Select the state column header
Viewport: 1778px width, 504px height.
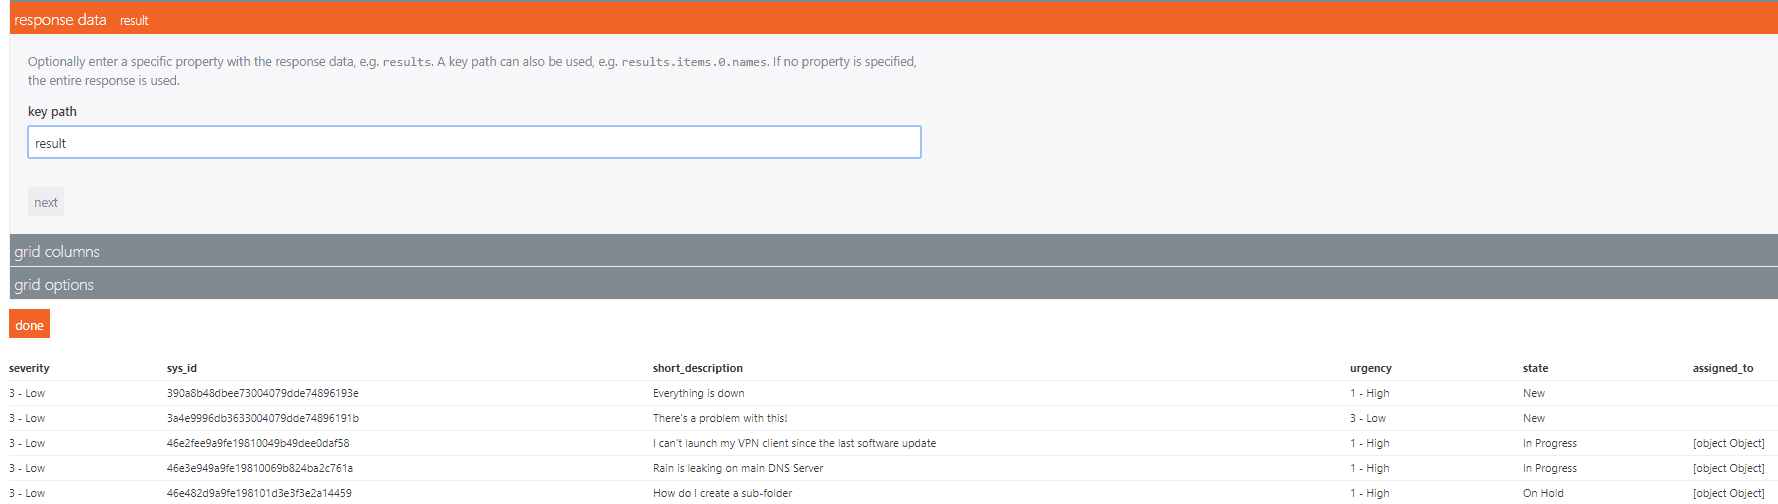pyautogui.click(x=1535, y=368)
